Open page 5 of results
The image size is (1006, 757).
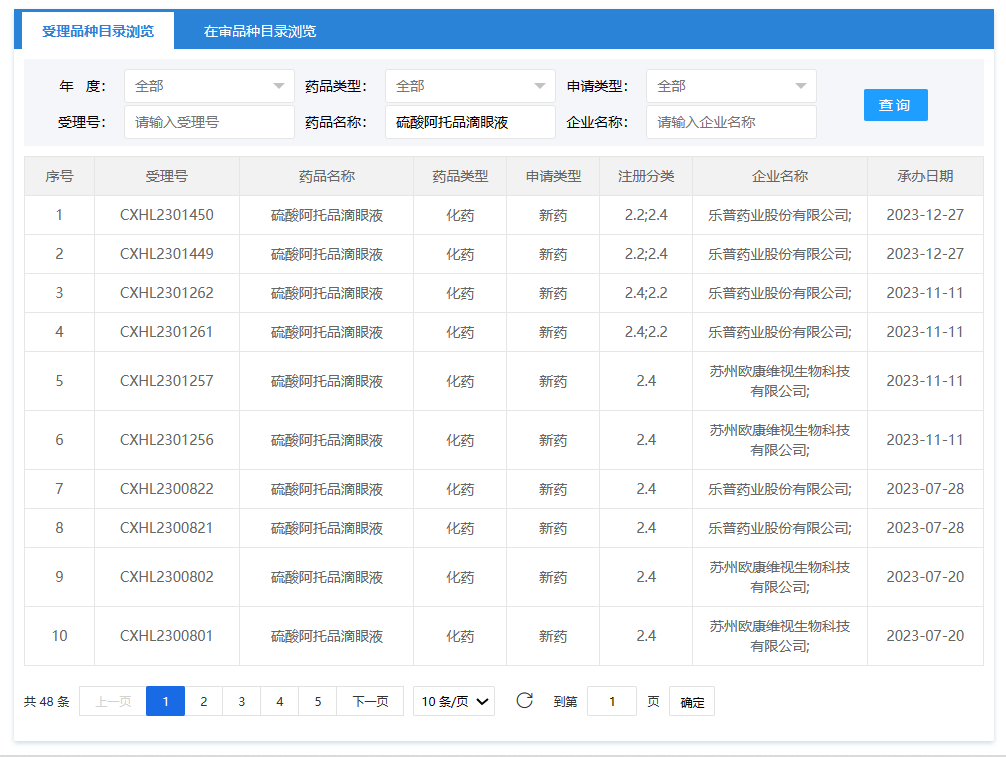tap(317, 701)
